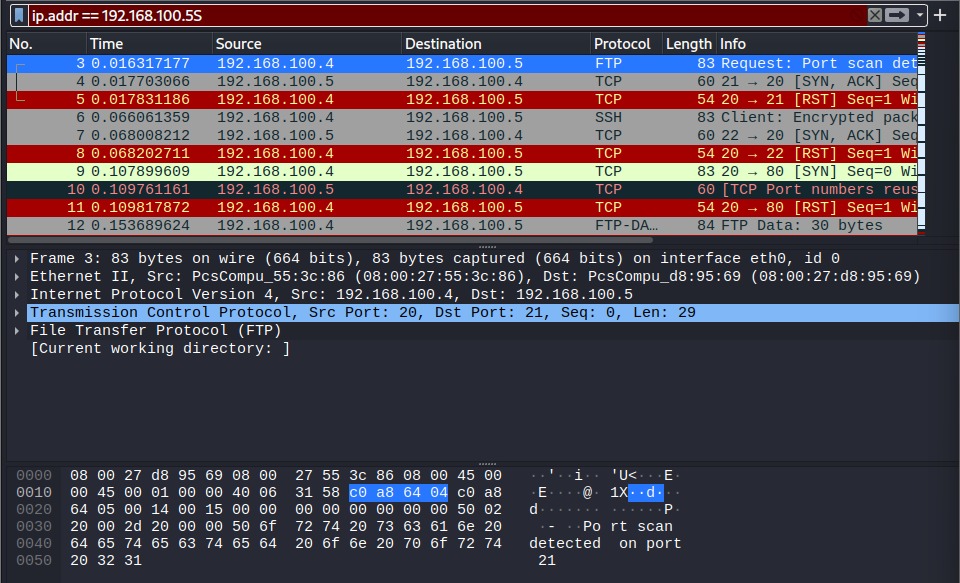Click FTP-DA… protocol cell in packet 12
960x583 pixels.
click(626, 225)
